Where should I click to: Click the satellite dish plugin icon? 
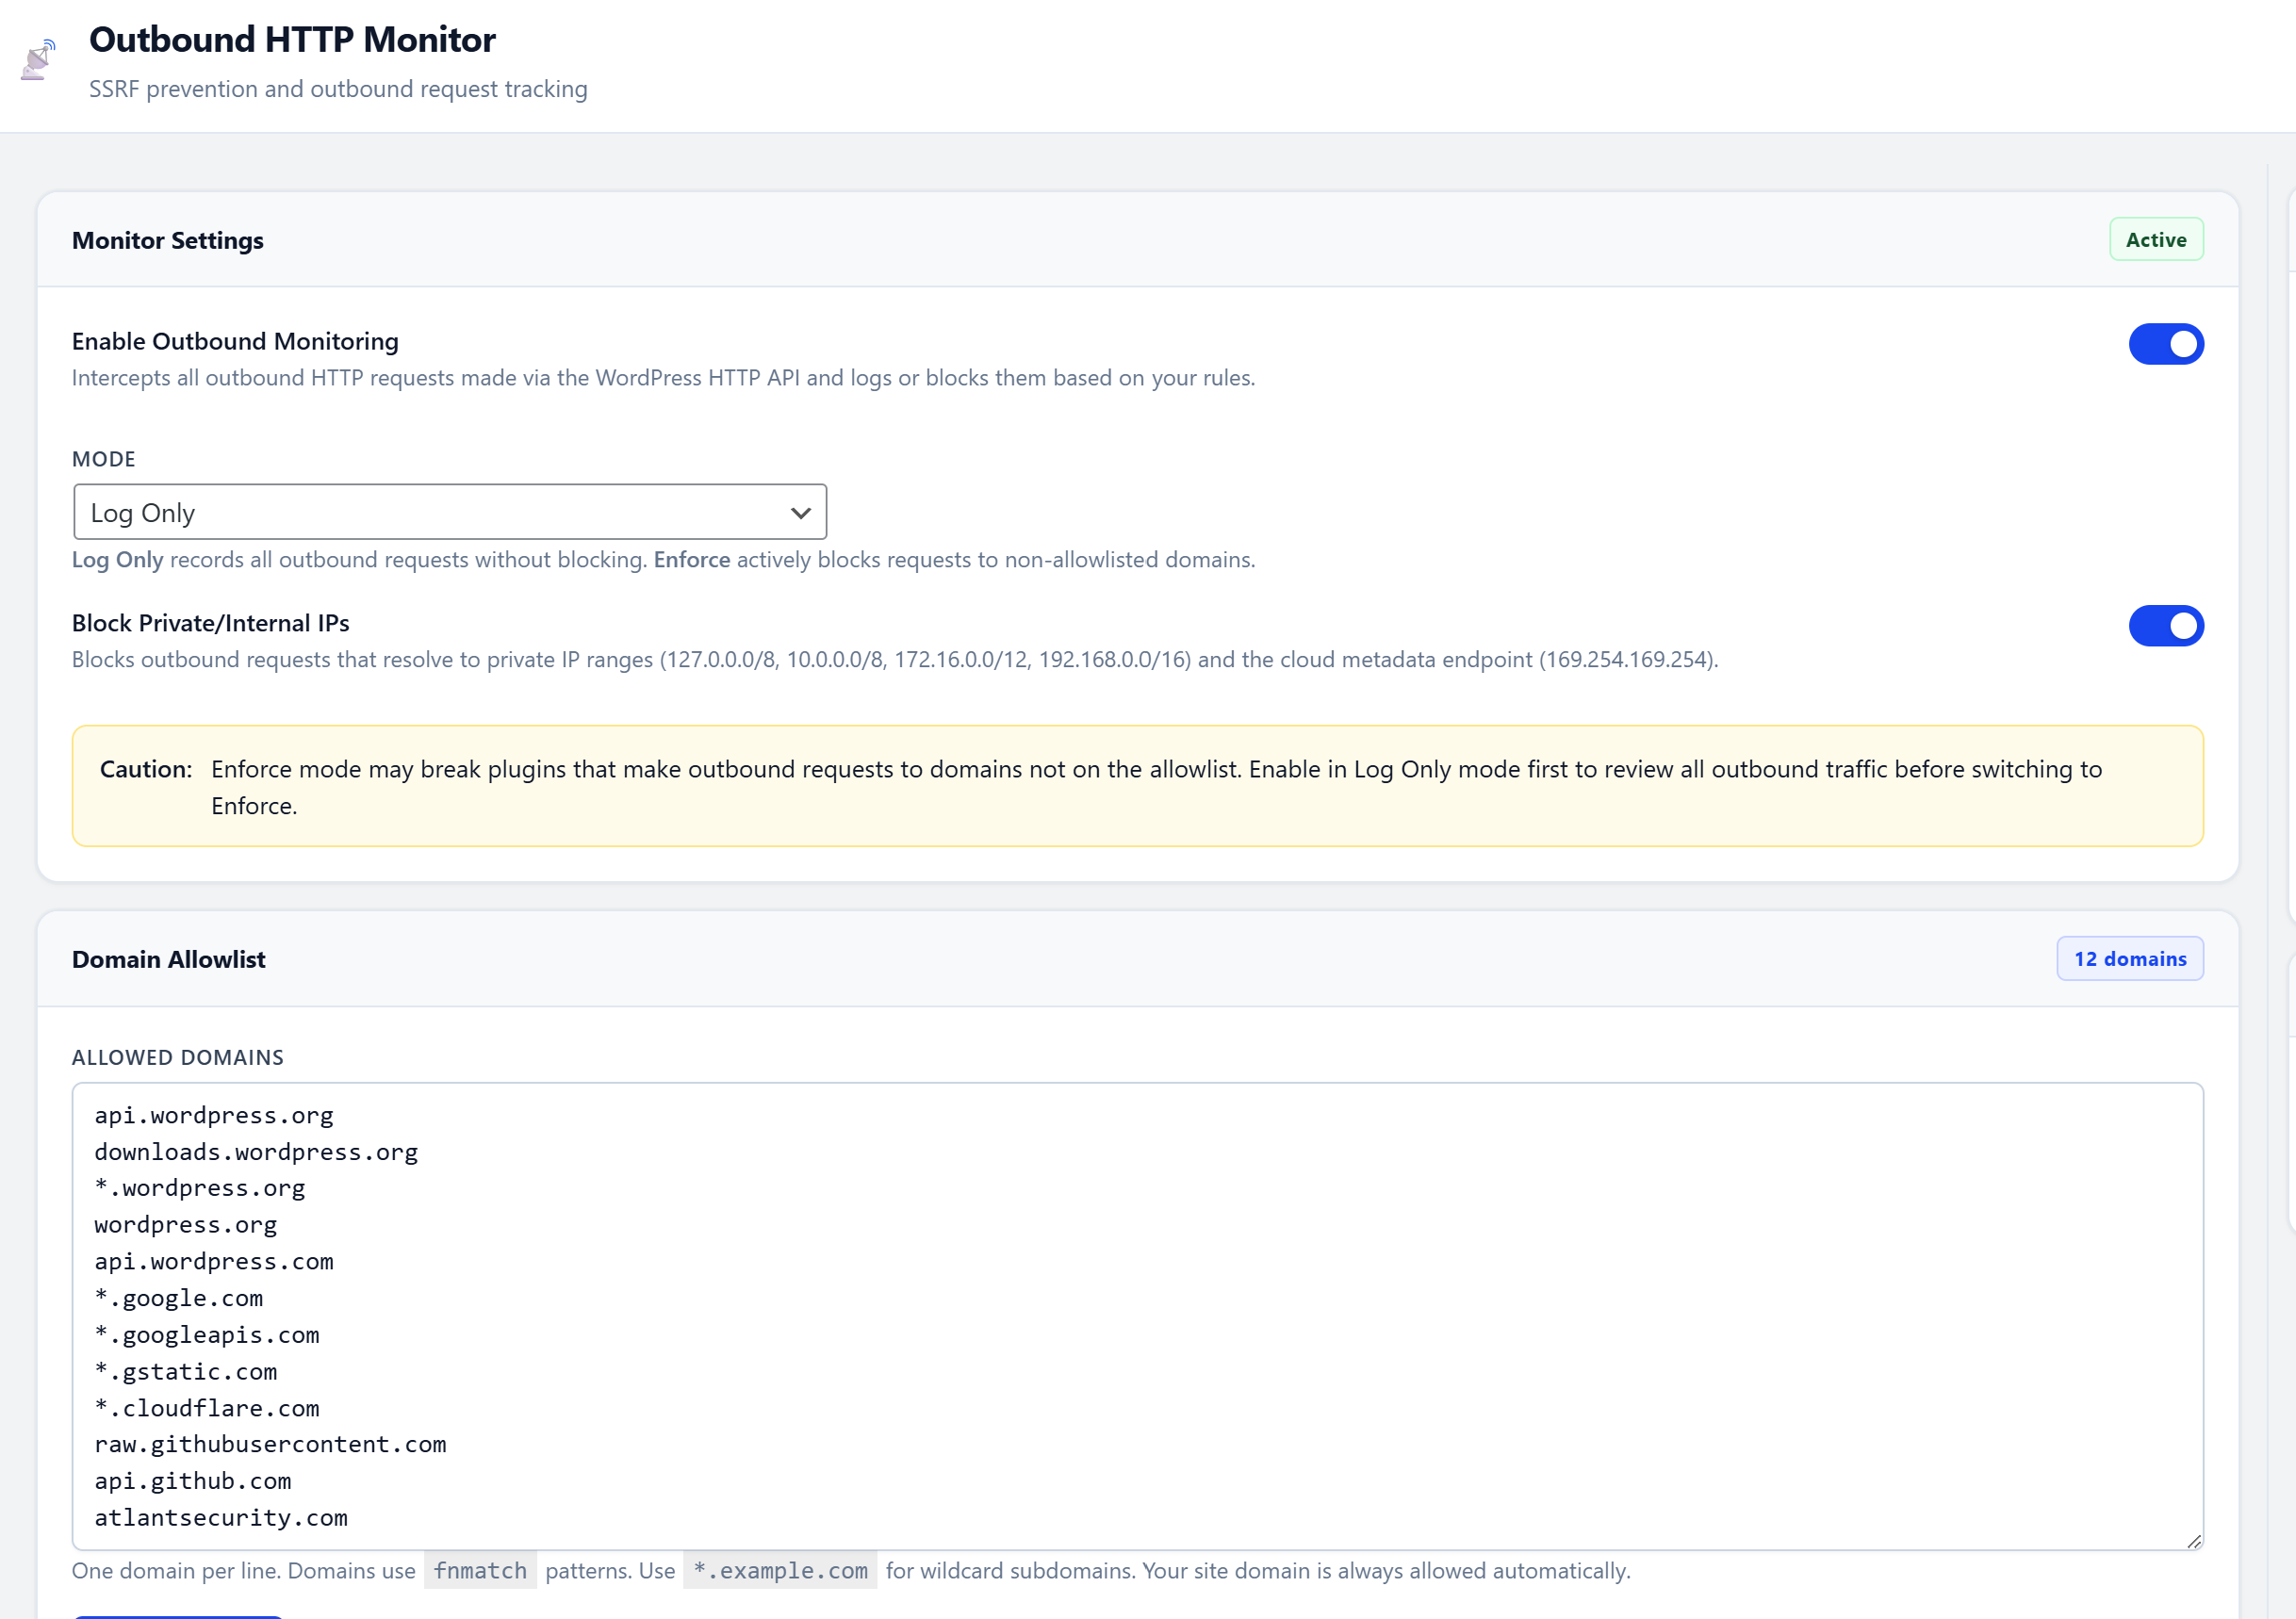(x=37, y=60)
